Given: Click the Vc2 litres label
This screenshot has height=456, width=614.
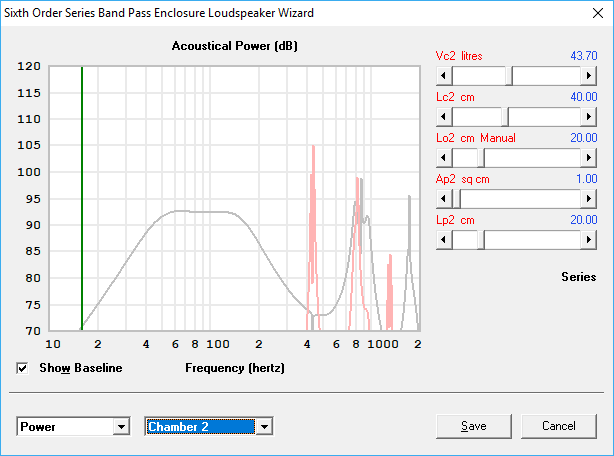Looking at the screenshot, I should pyautogui.click(x=459, y=56).
